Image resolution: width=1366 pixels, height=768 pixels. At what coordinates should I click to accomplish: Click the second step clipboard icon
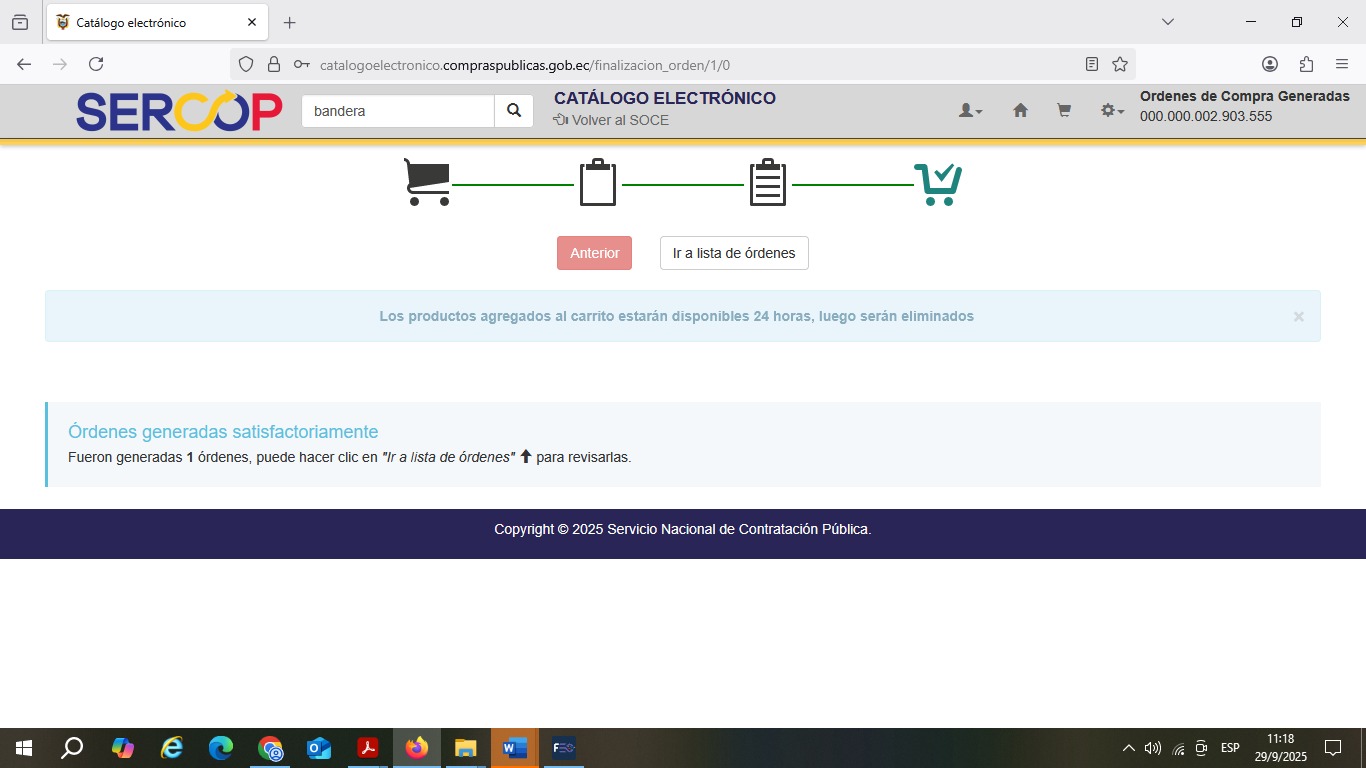pyautogui.click(x=598, y=182)
